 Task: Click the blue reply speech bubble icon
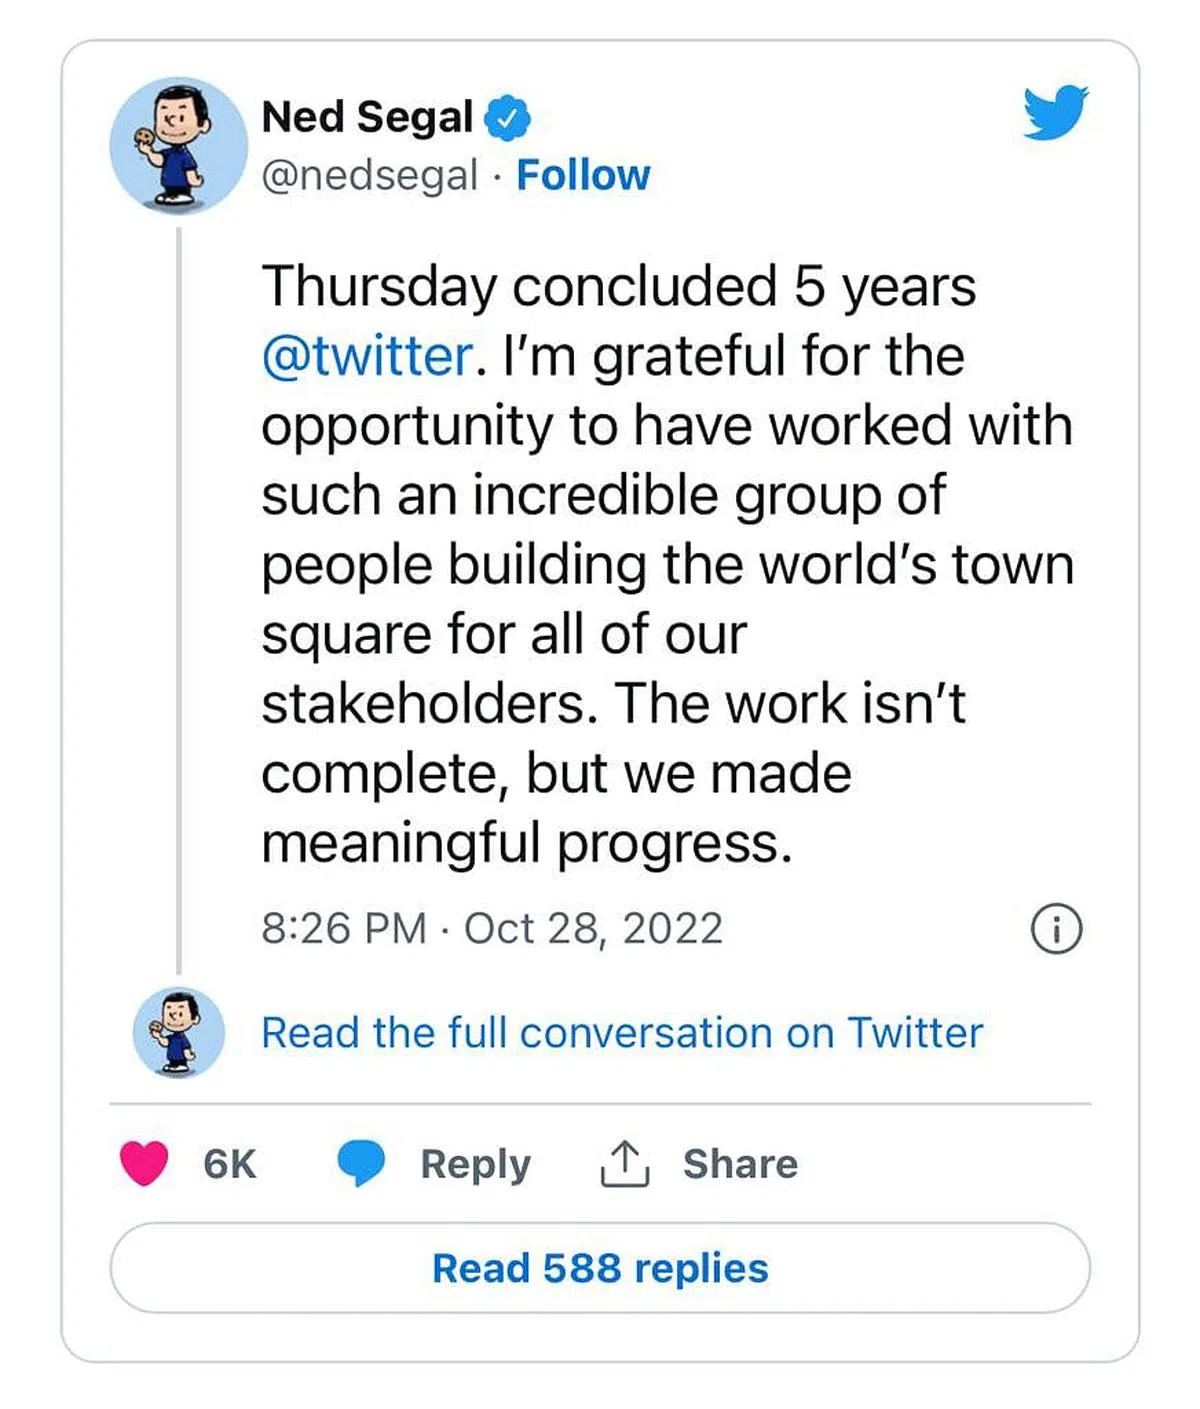point(360,1164)
